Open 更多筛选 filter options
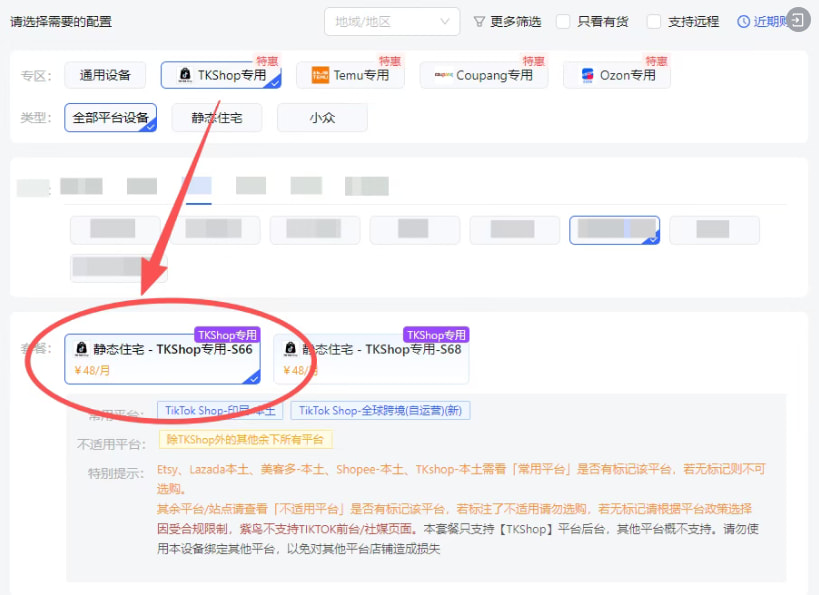 point(507,21)
